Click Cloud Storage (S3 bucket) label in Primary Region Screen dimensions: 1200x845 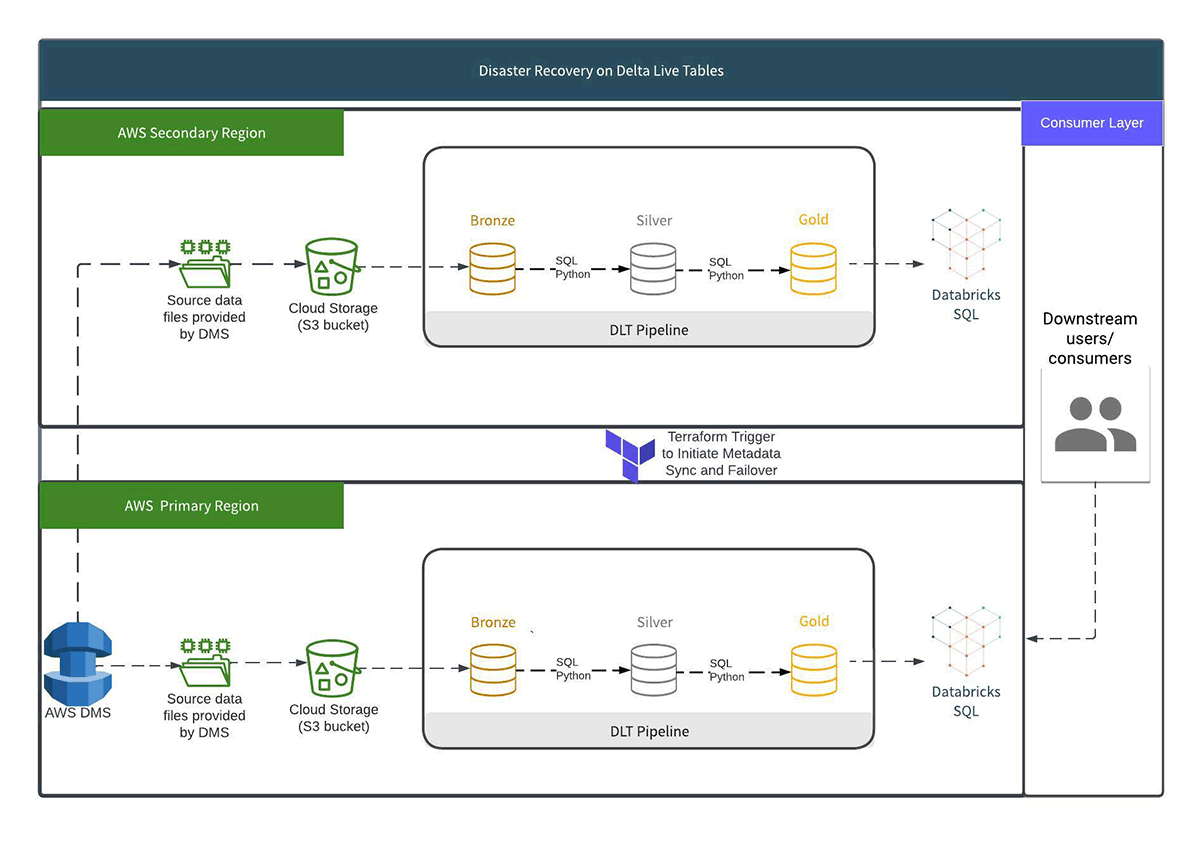(x=334, y=718)
